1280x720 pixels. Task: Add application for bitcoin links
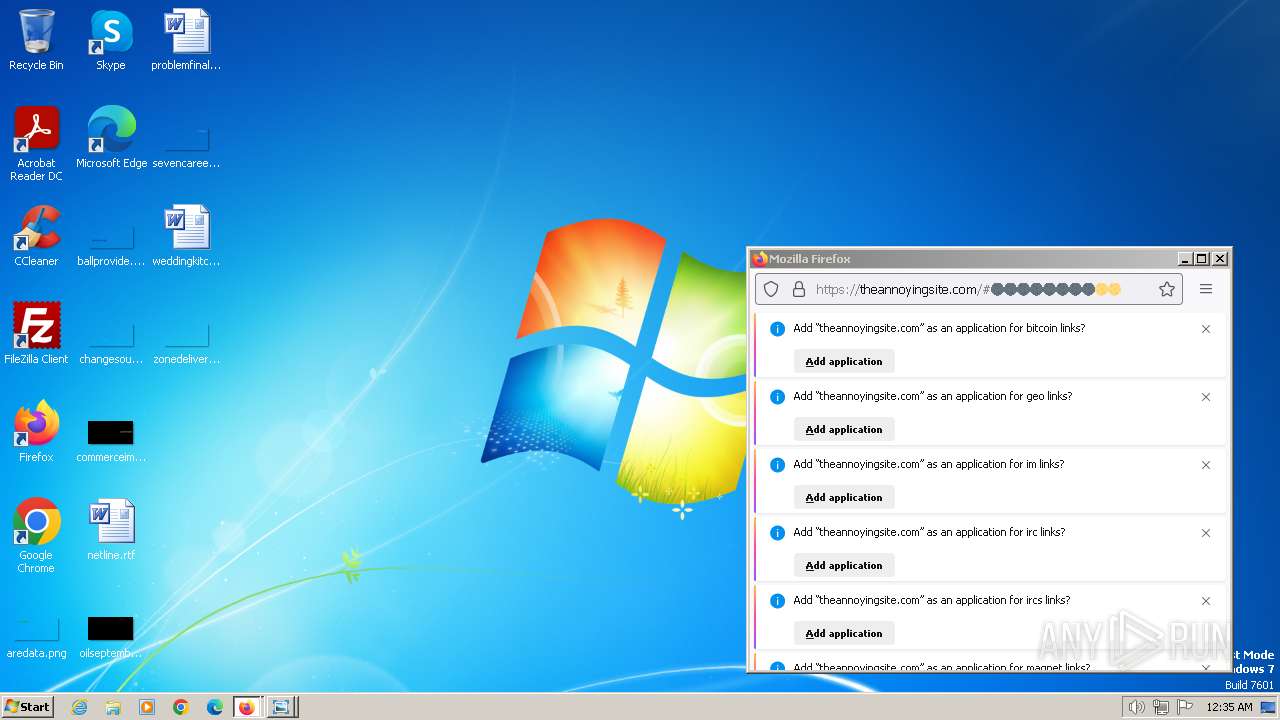point(844,361)
